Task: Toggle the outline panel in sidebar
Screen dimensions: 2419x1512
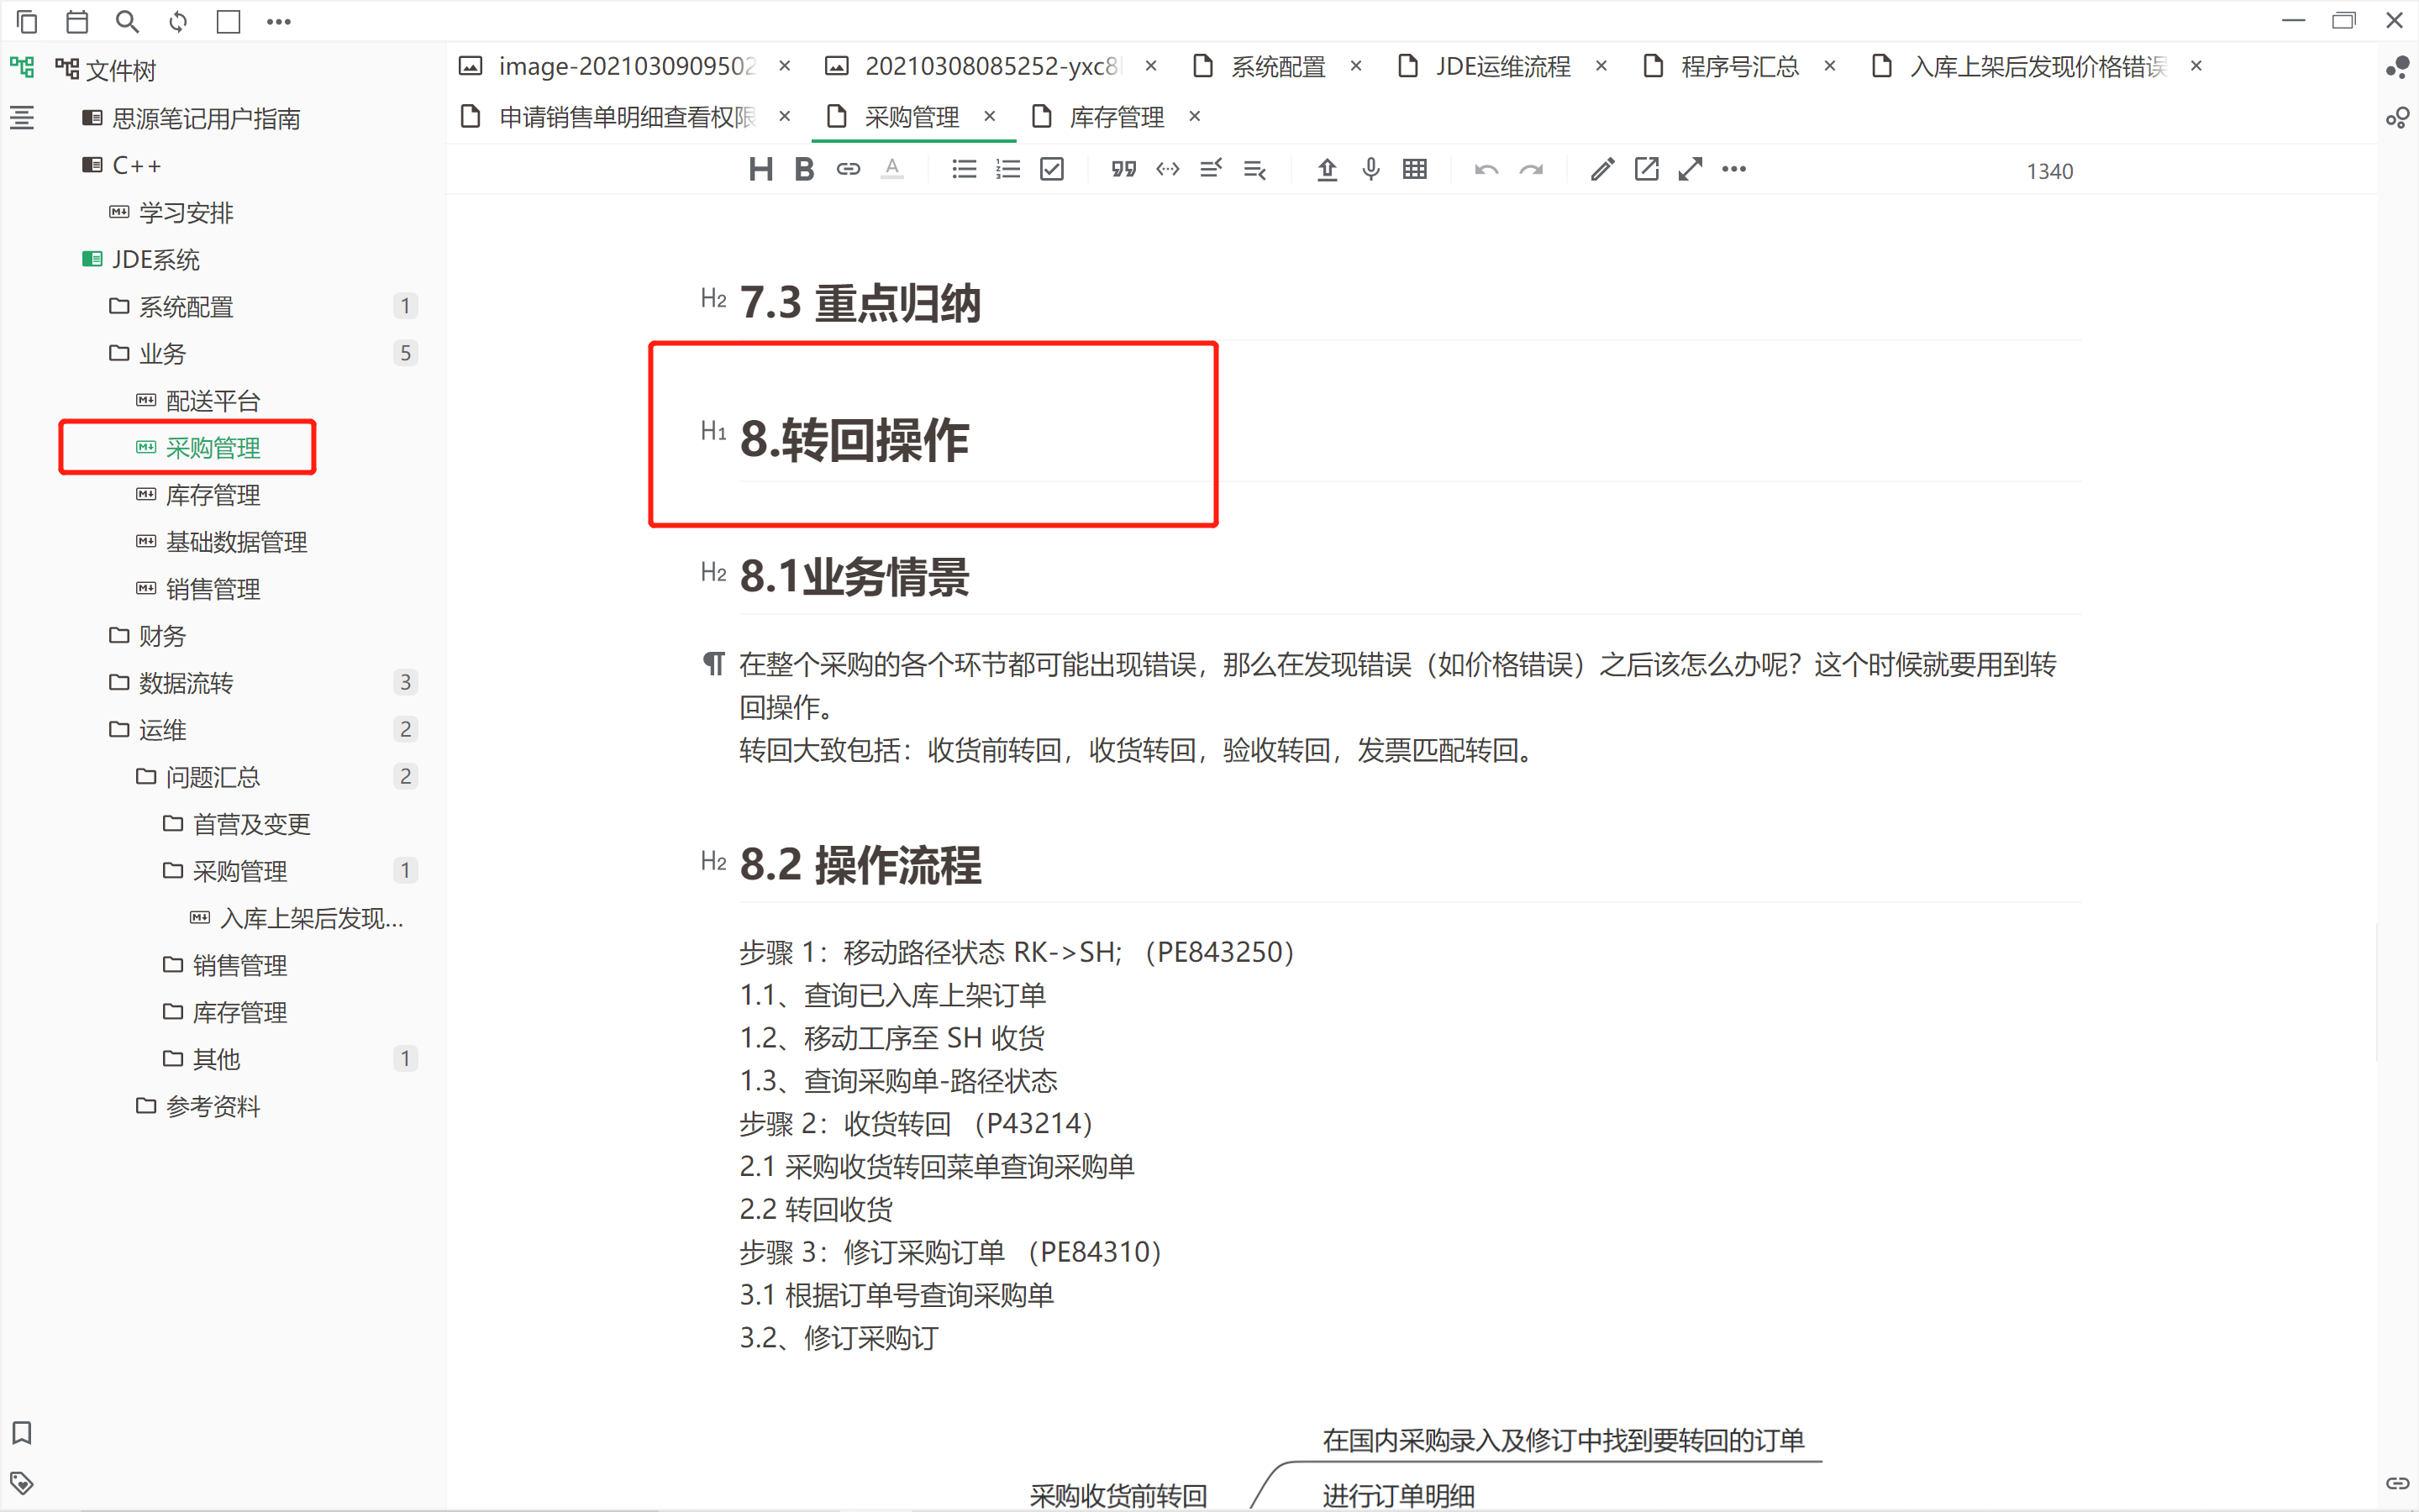Action: click(22, 118)
